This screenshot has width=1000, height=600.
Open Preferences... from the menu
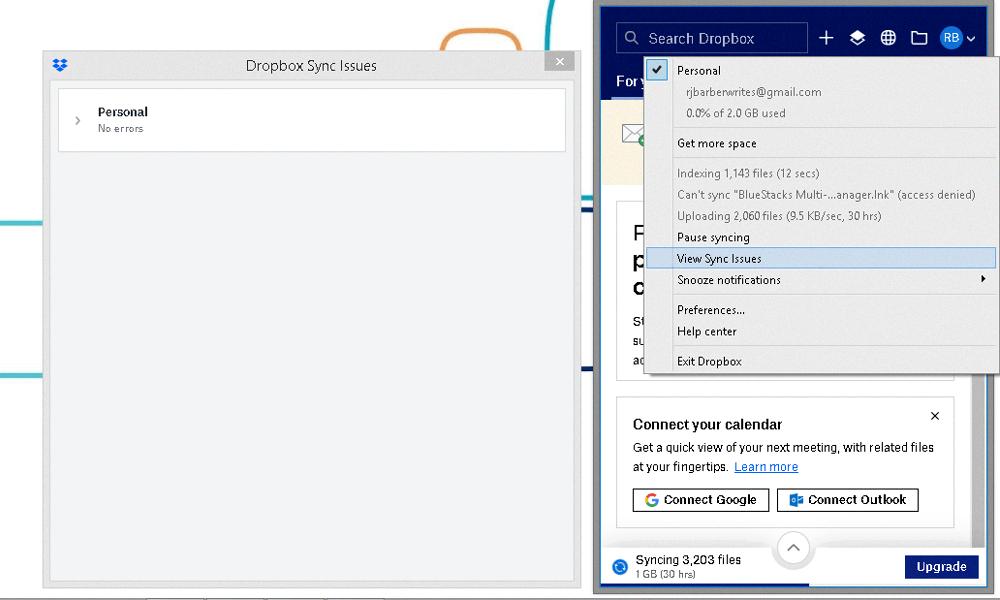710,310
